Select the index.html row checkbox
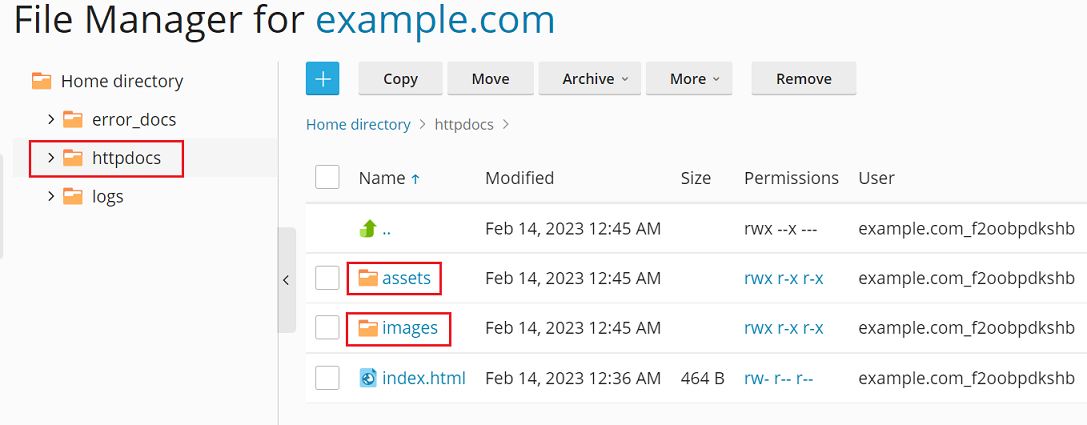This screenshot has width=1087, height=425. pyautogui.click(x=327, y=378)
